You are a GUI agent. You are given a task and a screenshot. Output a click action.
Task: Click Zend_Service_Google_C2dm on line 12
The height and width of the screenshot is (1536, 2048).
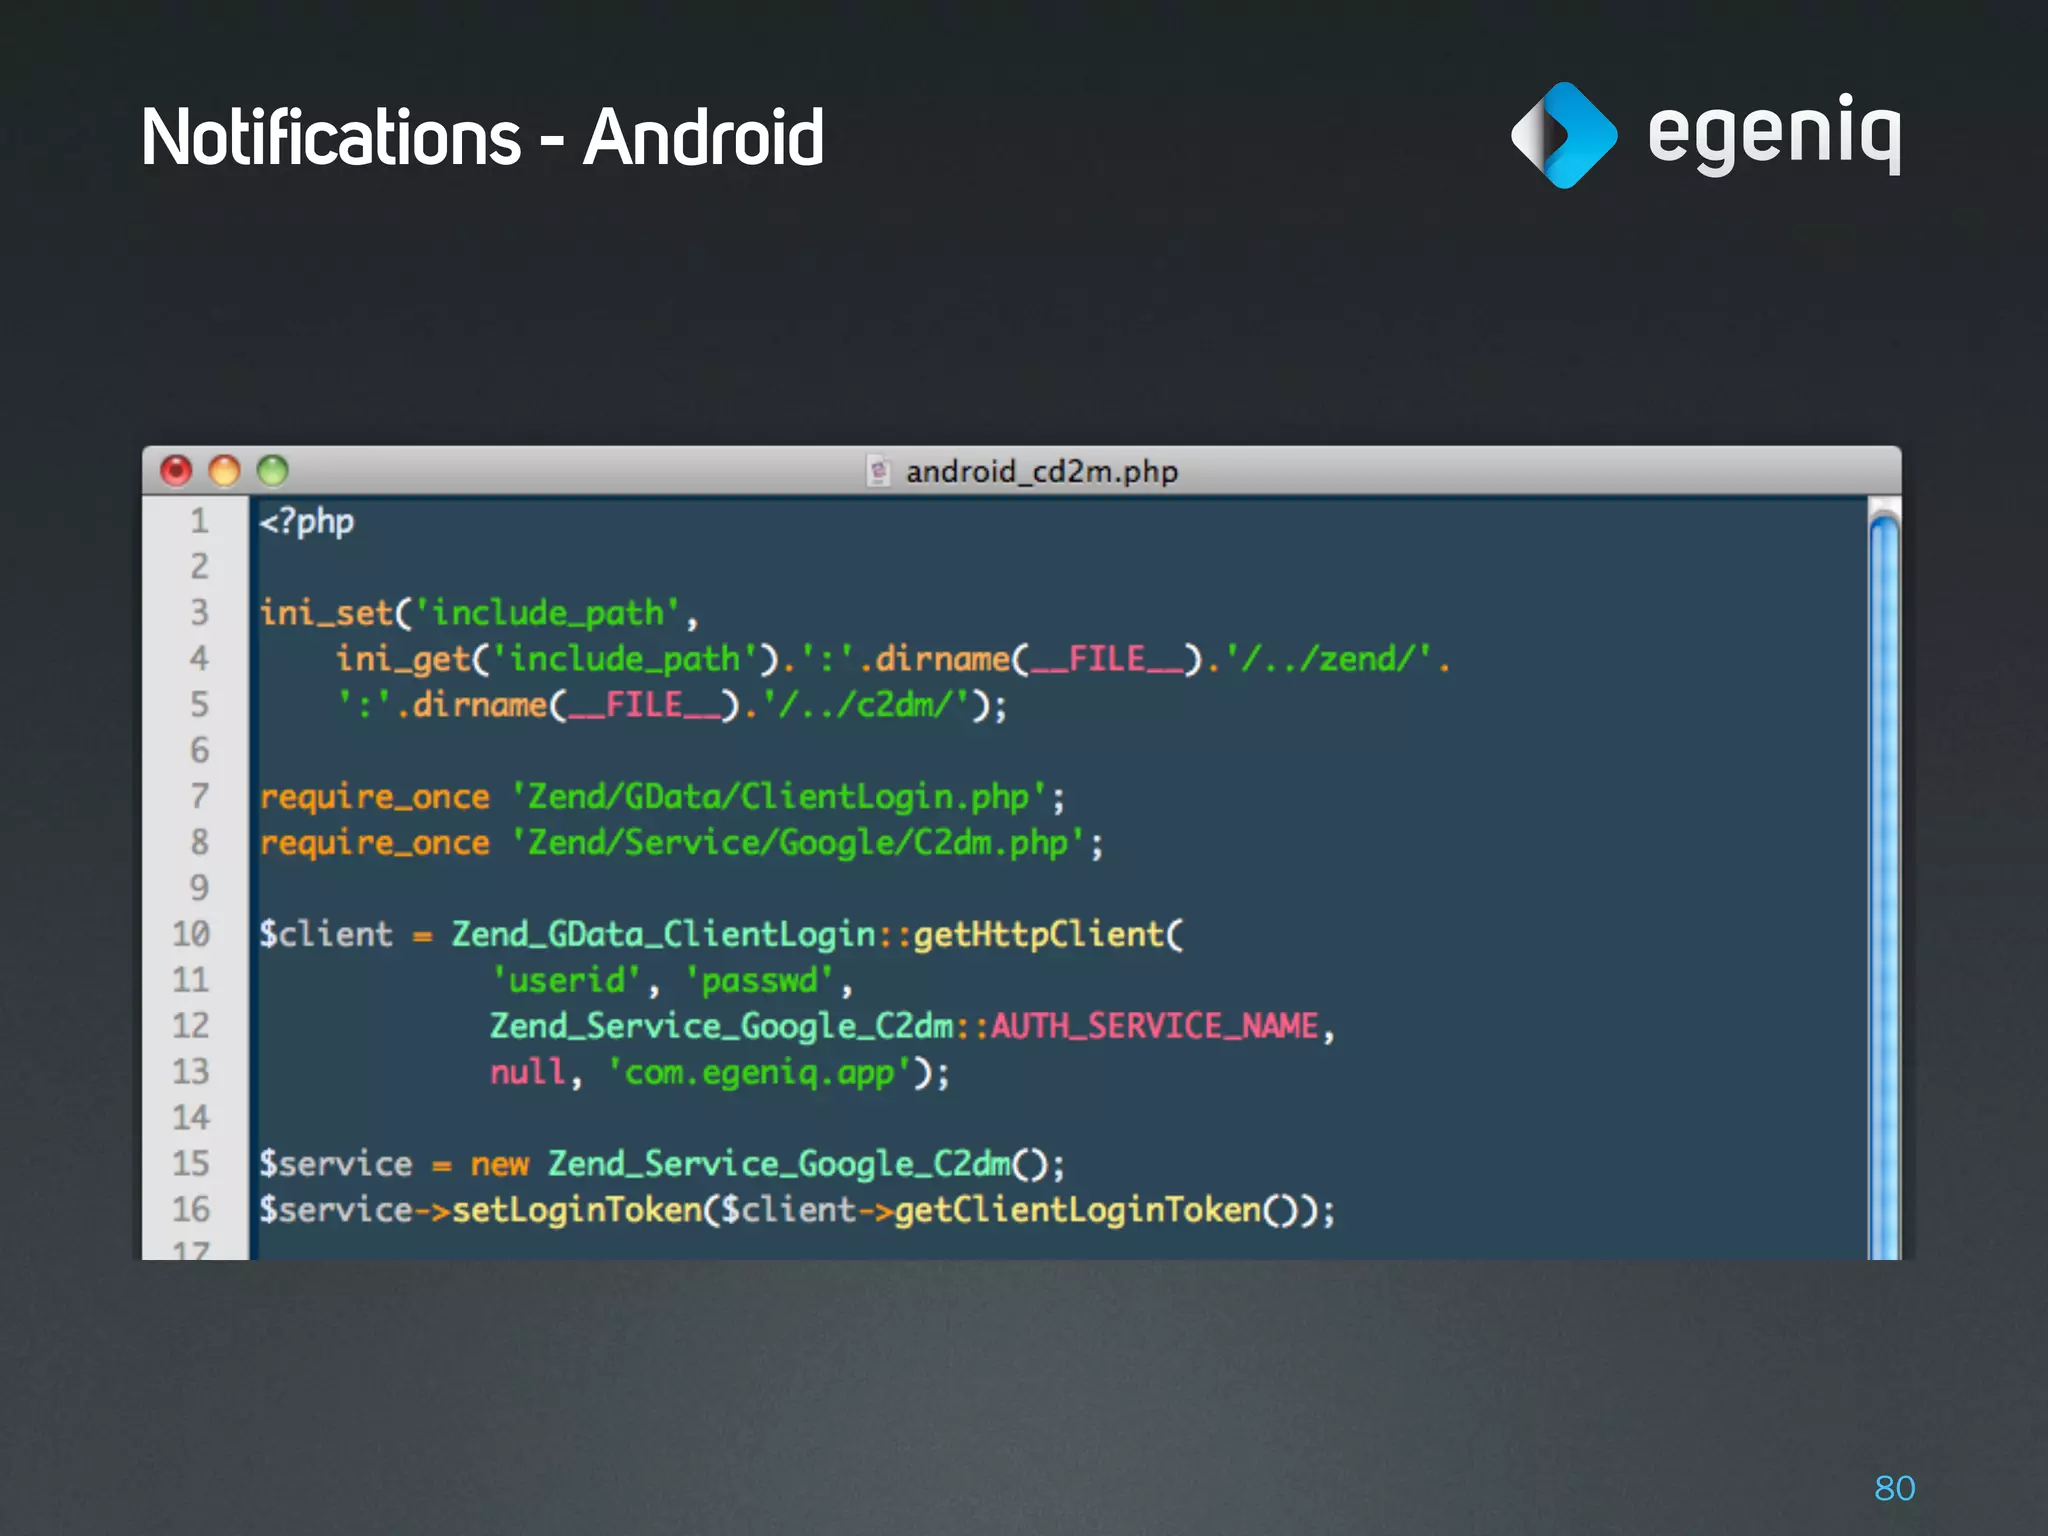click(722, 1027)
